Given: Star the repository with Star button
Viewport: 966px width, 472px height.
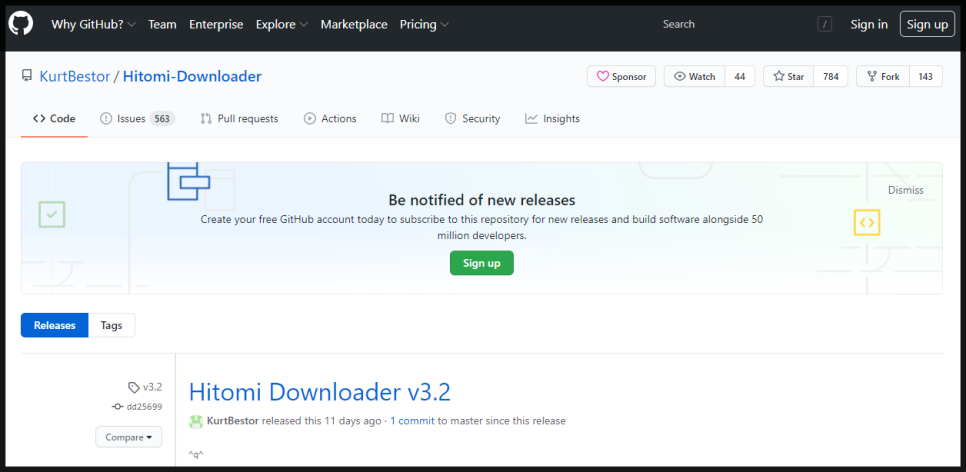Looking at the screenshot, I should tap(789, 76).
